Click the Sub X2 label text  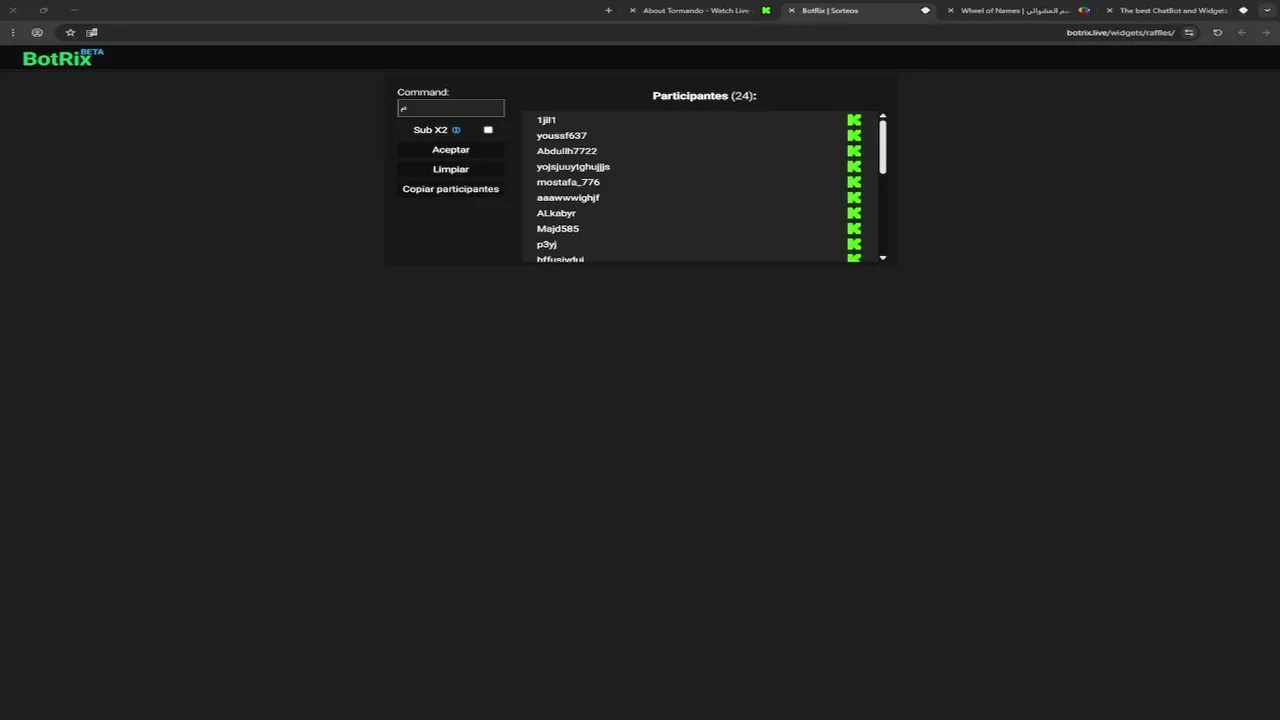click(x=430, y=130)
